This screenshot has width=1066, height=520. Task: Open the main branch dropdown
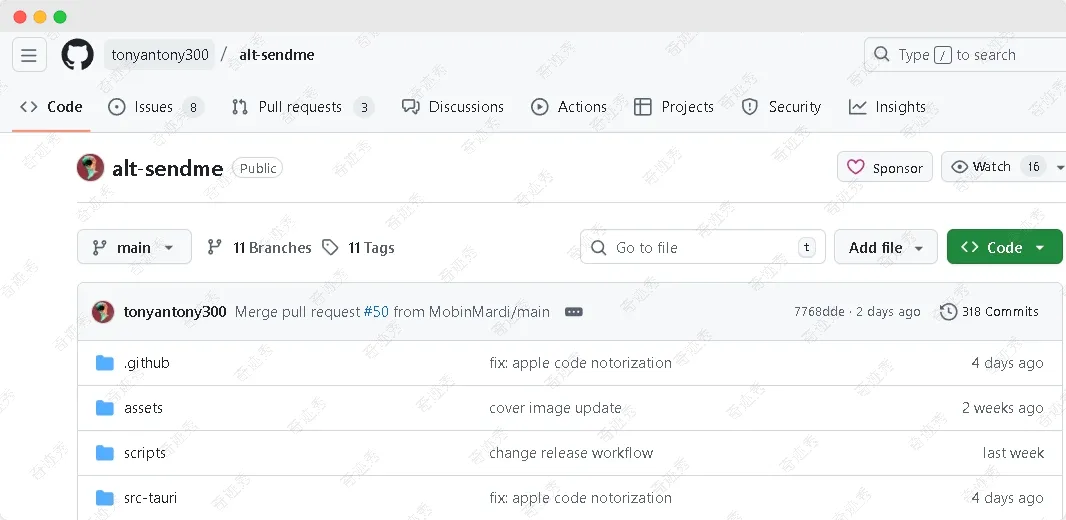(x=134, y=247)
